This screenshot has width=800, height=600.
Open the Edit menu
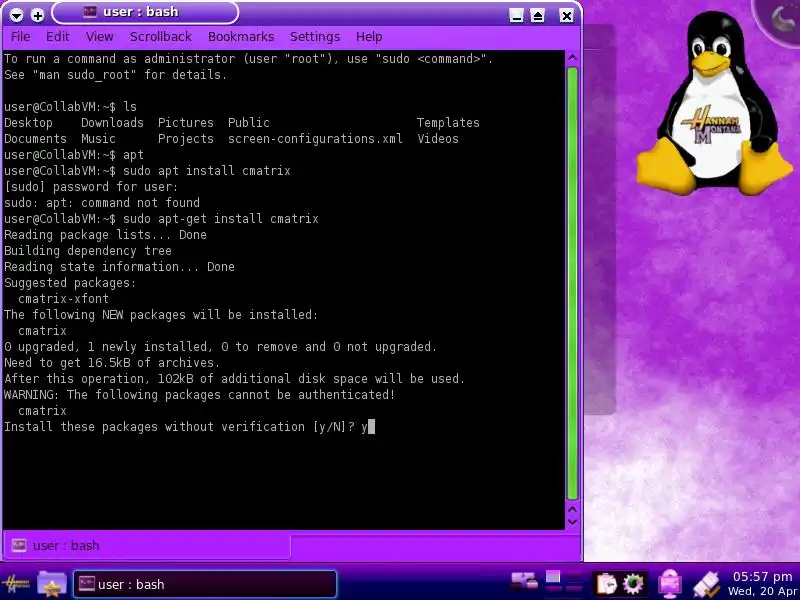point(57,37)
